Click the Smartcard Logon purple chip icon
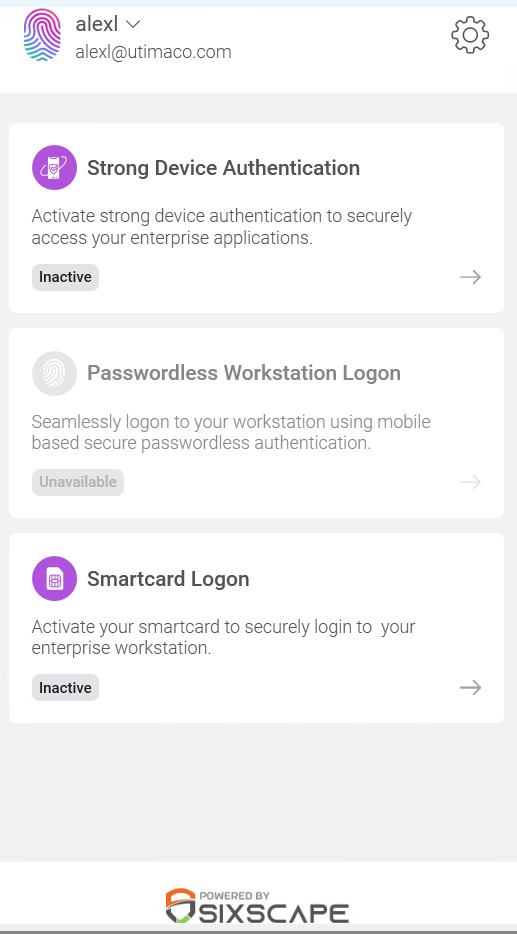This screenshot has height=934, width=517. (x=54, y=578)
